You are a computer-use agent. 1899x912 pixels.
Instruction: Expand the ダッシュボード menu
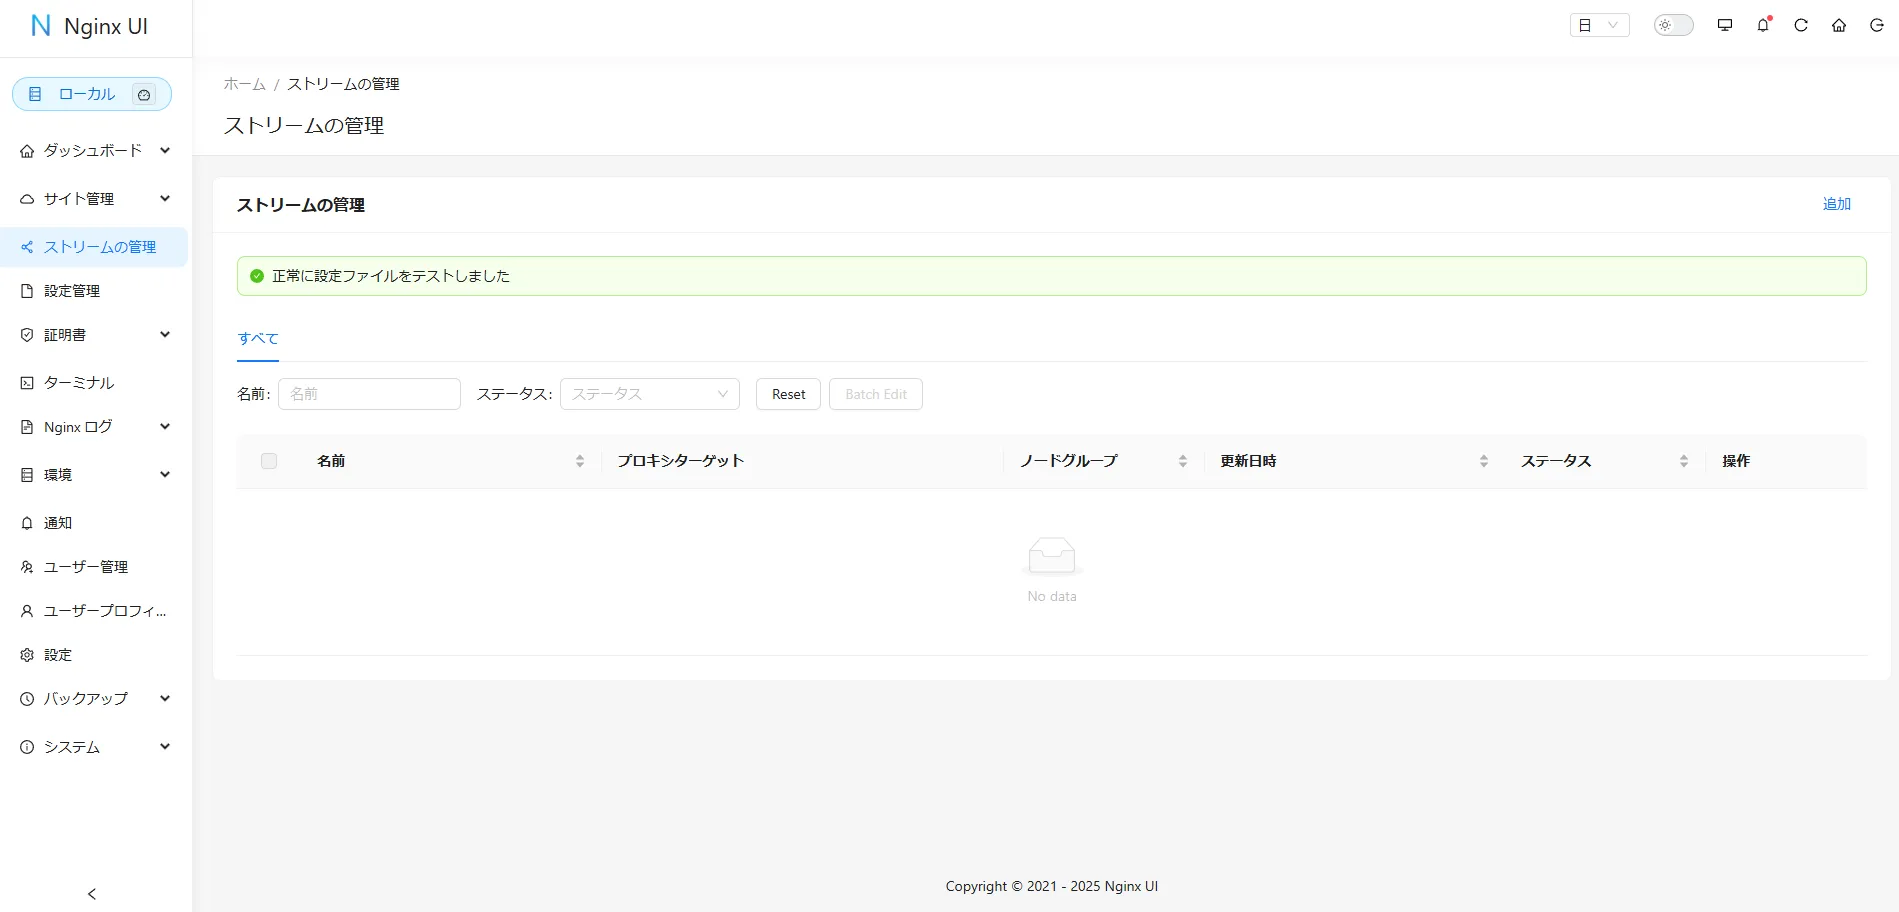pos(94,151)
